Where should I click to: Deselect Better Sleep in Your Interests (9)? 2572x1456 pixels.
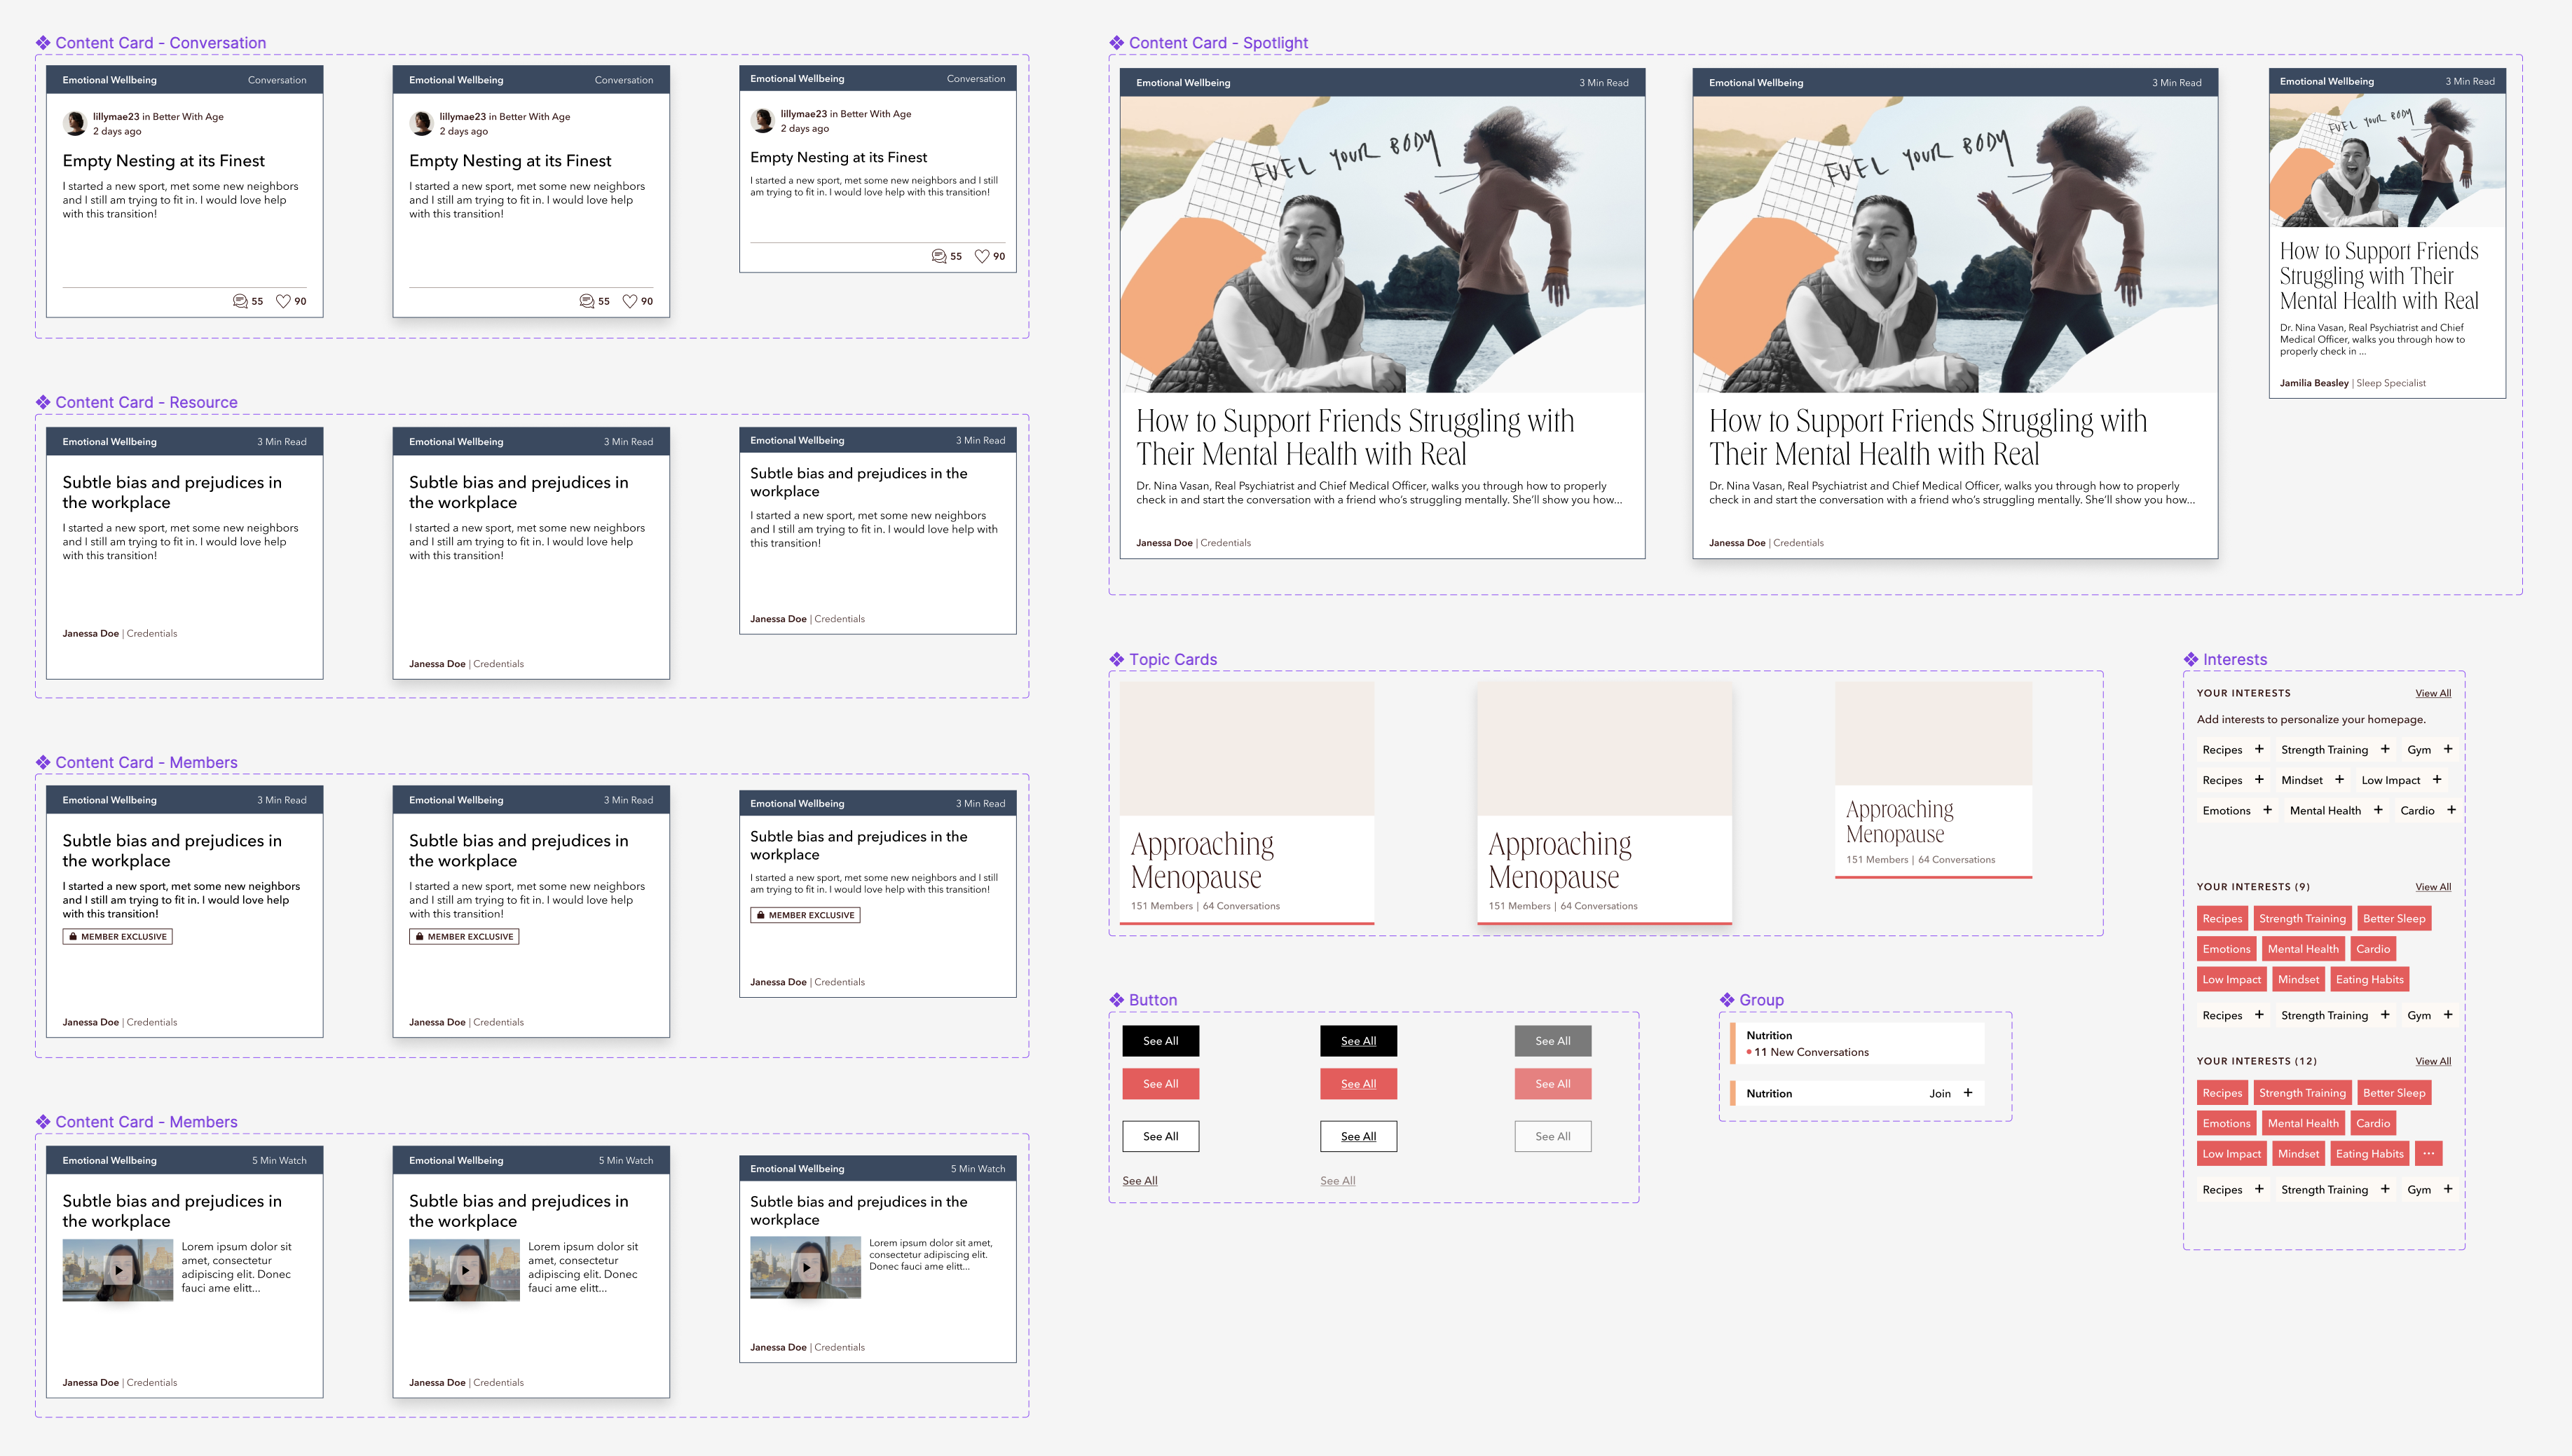coord(2393,918)
